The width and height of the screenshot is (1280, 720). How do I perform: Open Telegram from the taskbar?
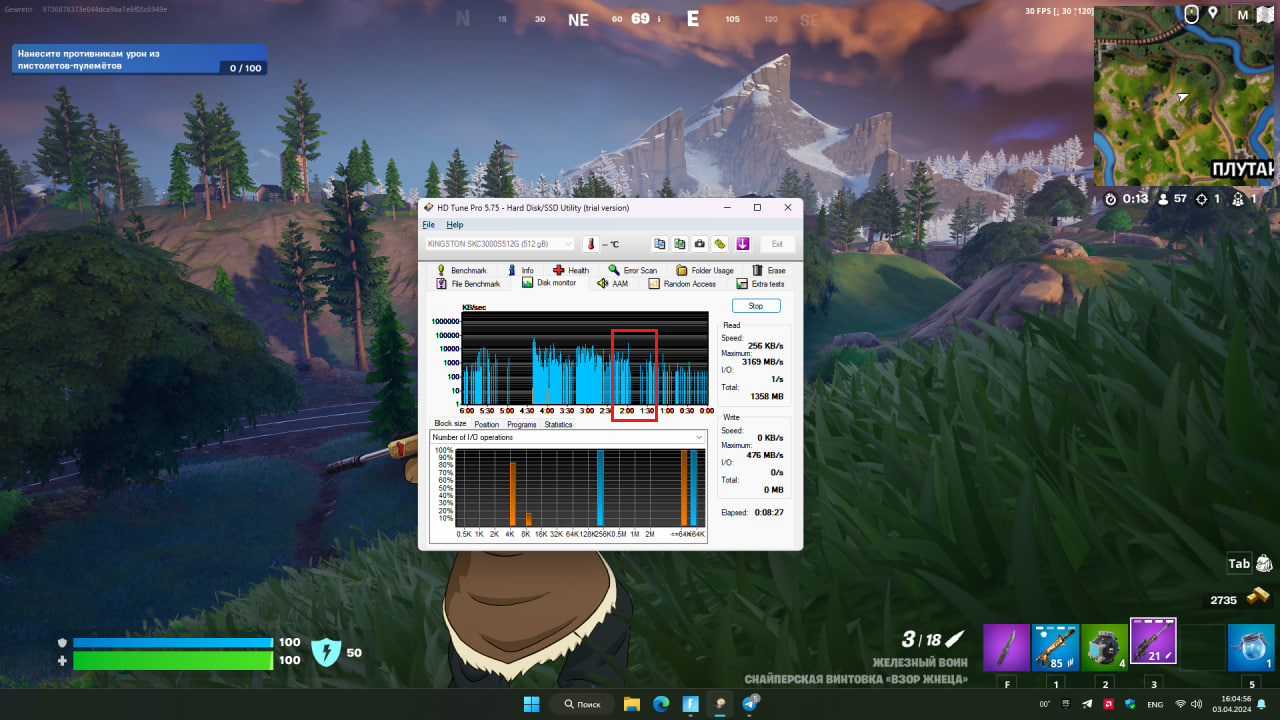click(x=750, y=704)
